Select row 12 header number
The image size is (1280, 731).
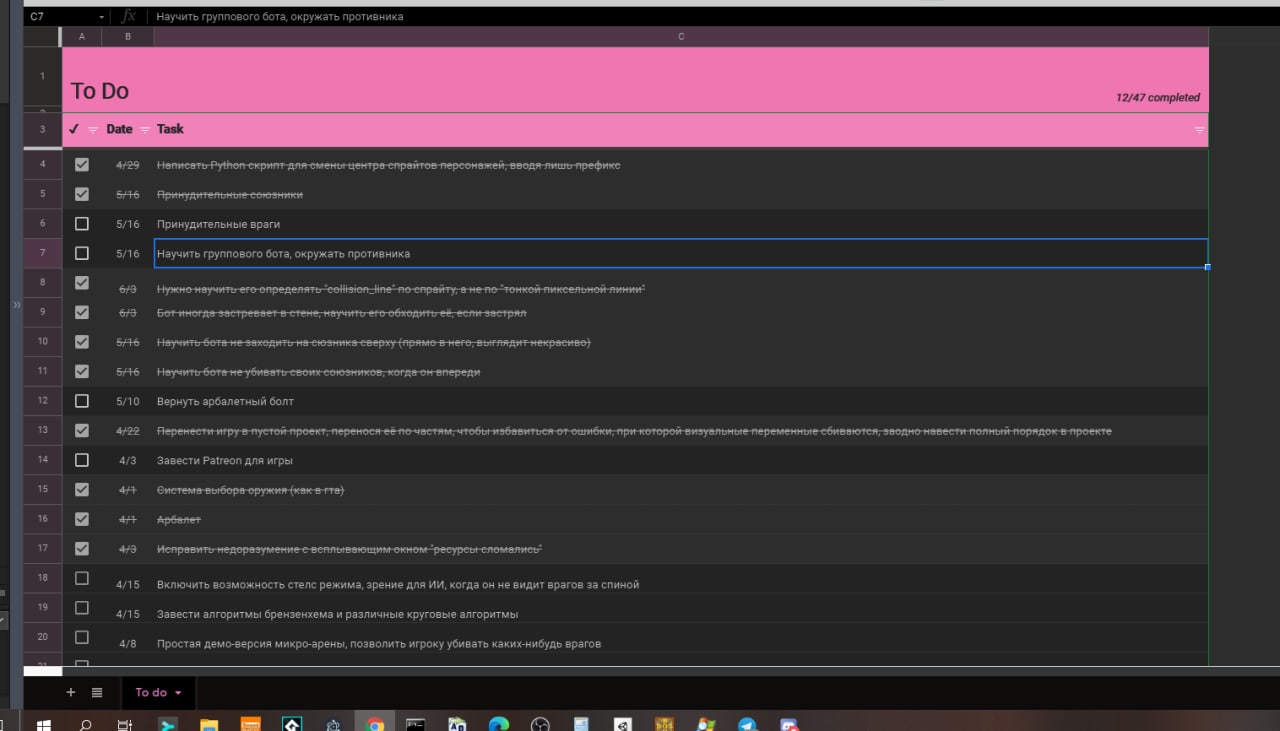coord(42,401)
